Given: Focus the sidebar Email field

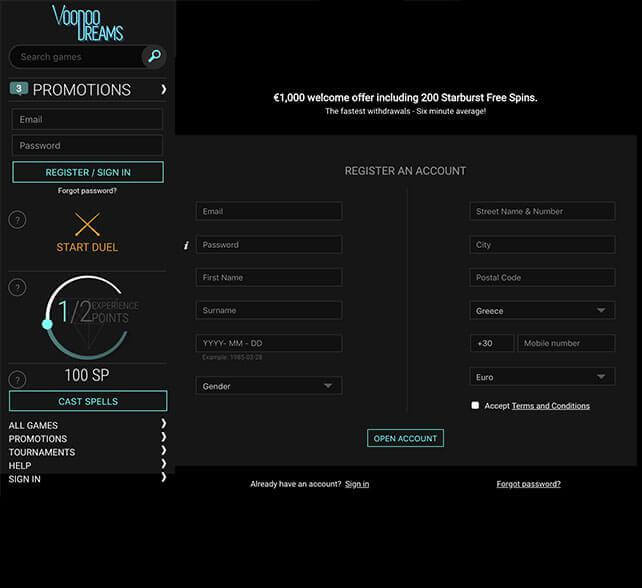Looking at the screenshot, I should (87, 119).
